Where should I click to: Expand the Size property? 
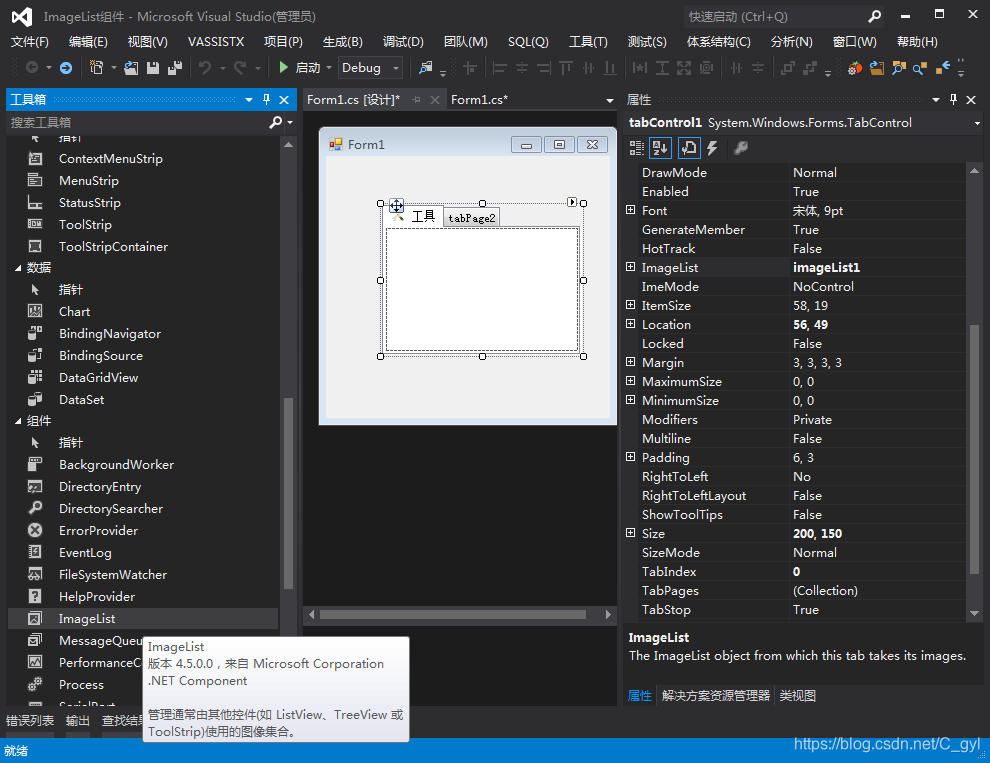(630, 532)
